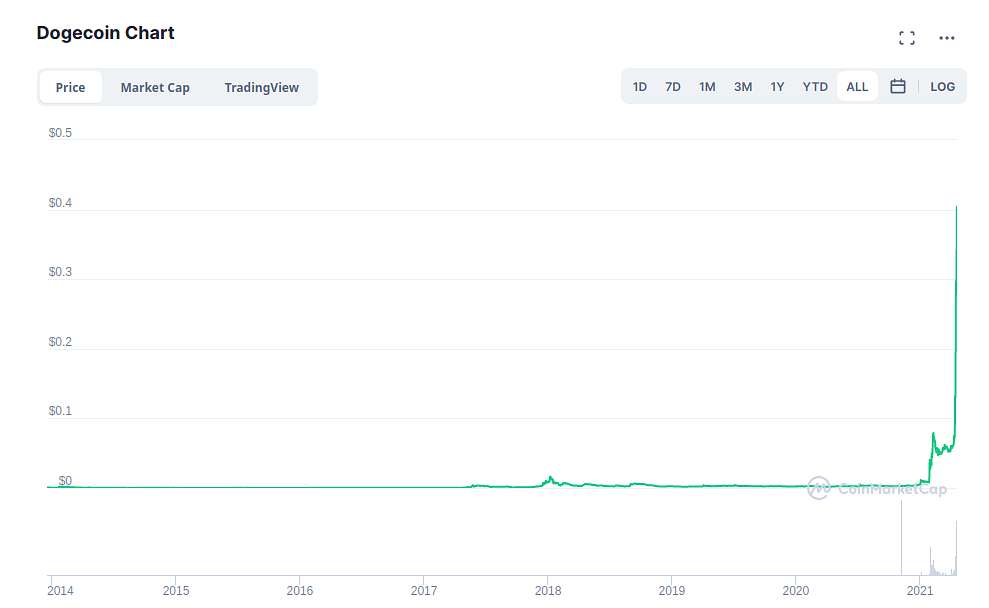The width and height of the screenshot is (989, 608).
Task: Open the three-dot more options menu
Action: coord(947,38)
